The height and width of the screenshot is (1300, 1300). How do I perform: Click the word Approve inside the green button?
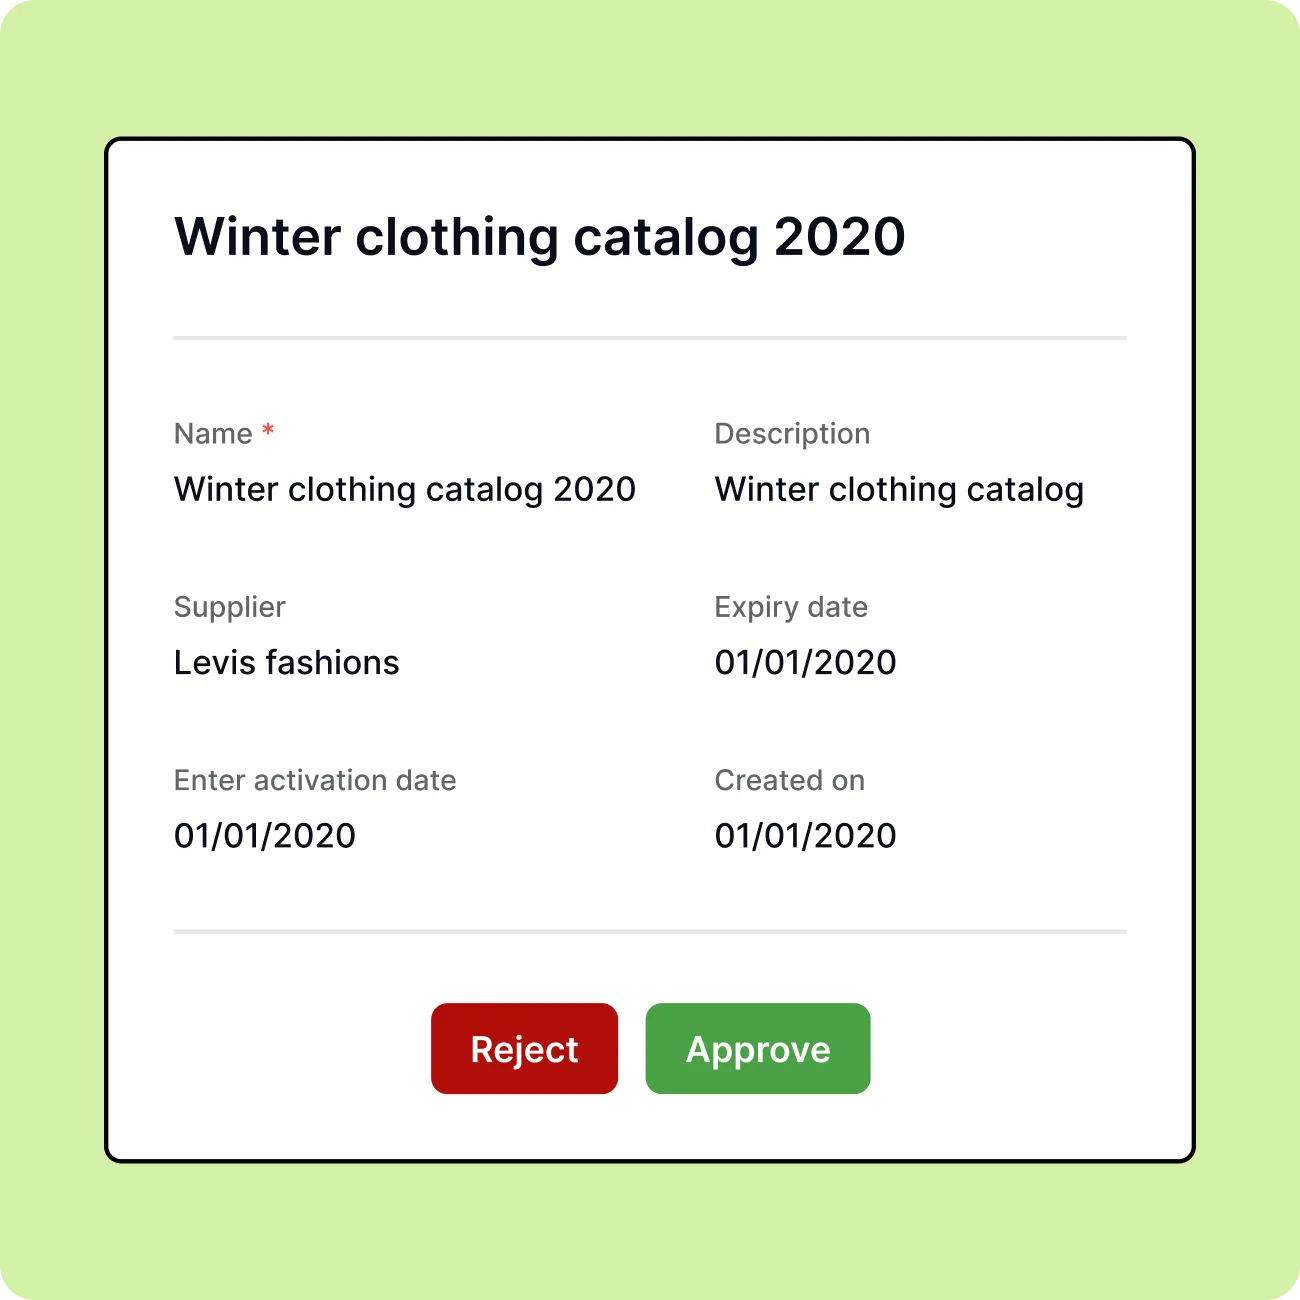click(x=758, y=1050)
